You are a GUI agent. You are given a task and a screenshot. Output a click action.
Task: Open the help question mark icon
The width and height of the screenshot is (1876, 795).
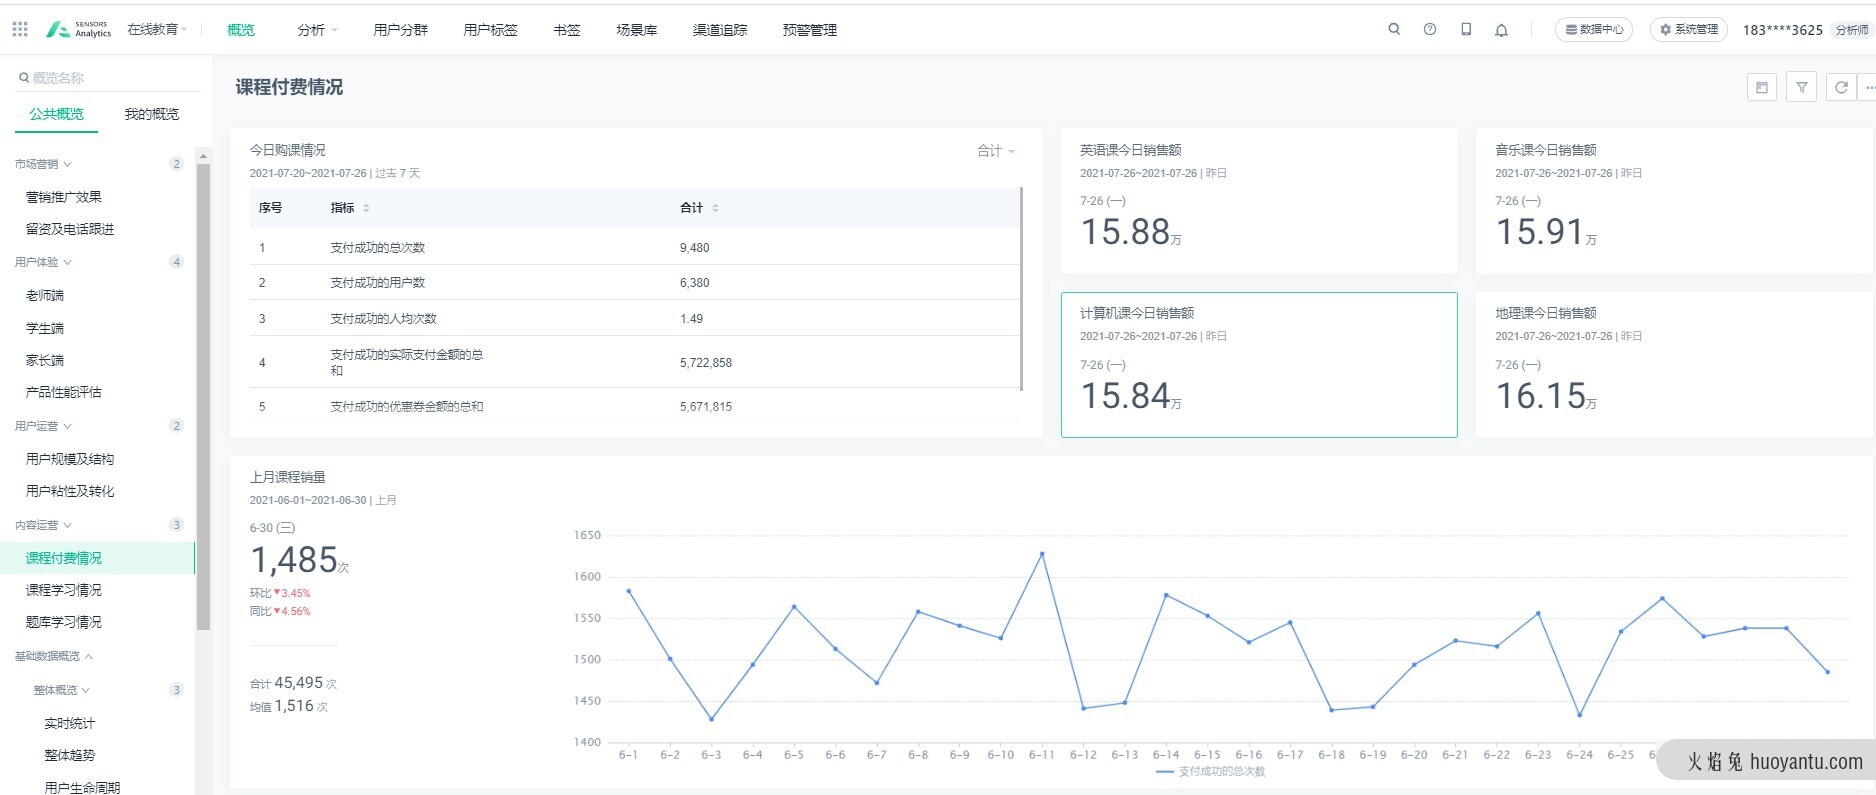1430,29
